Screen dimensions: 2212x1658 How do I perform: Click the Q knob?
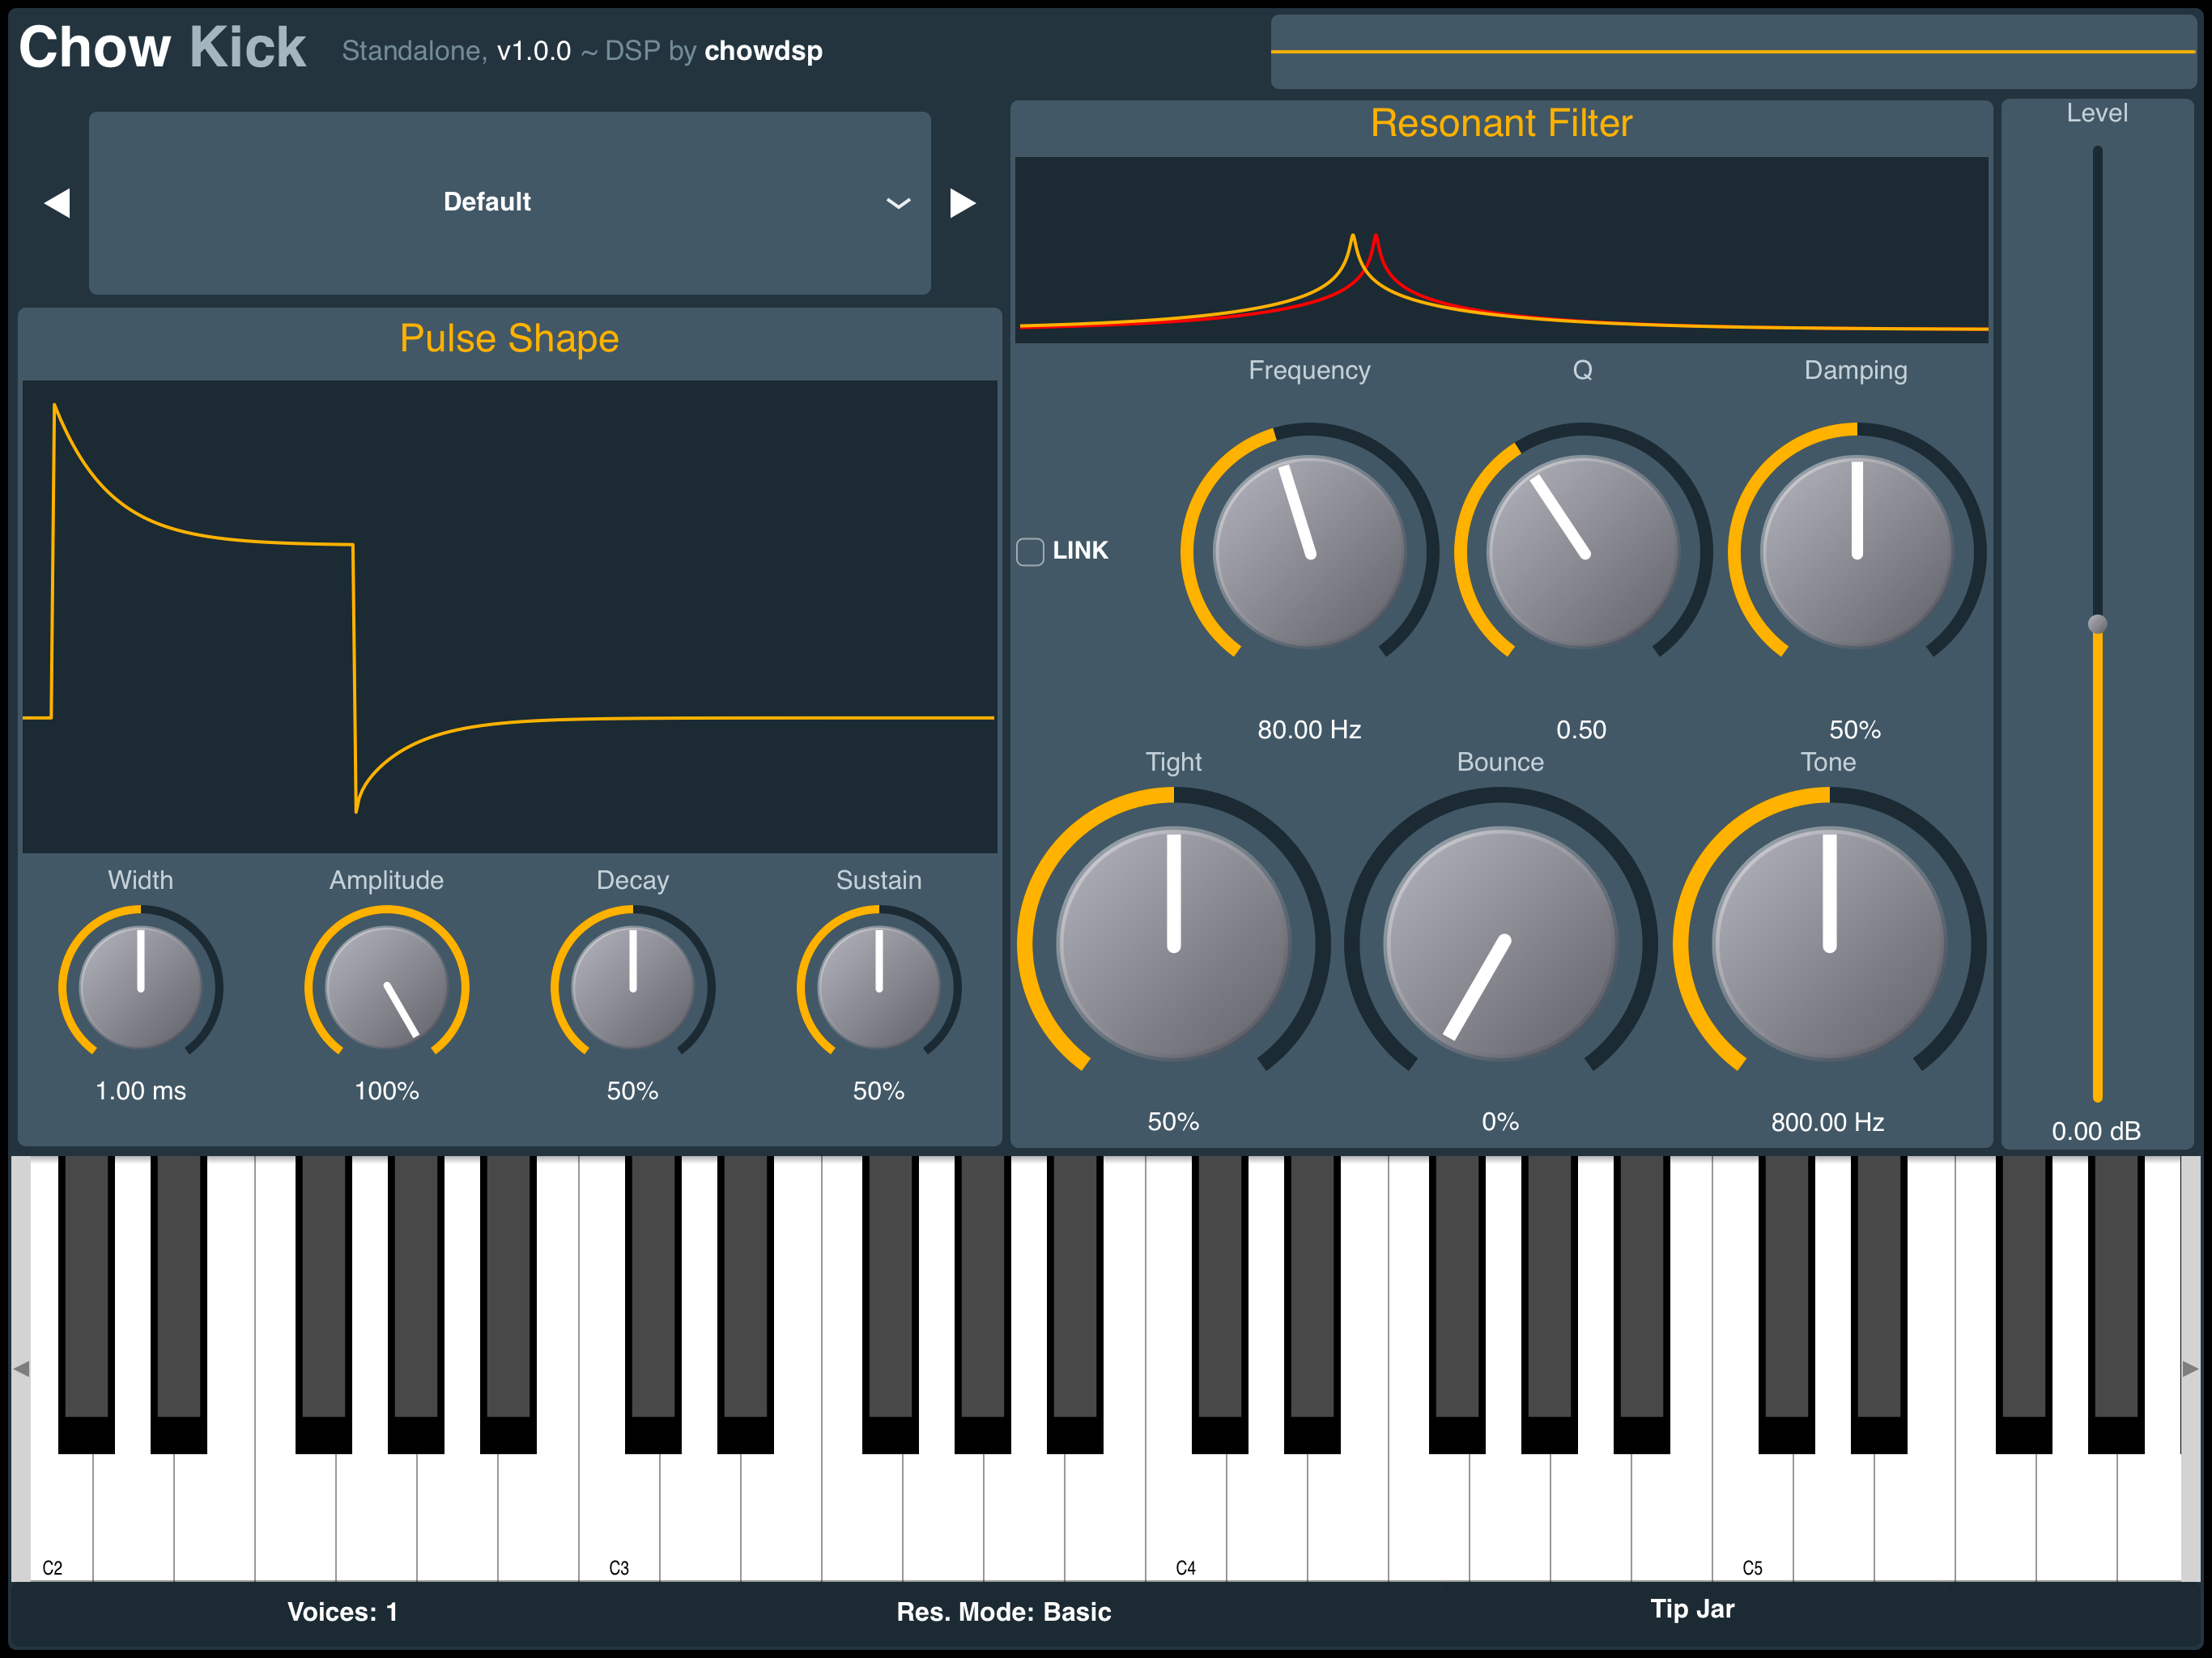tap(1582, 551)
